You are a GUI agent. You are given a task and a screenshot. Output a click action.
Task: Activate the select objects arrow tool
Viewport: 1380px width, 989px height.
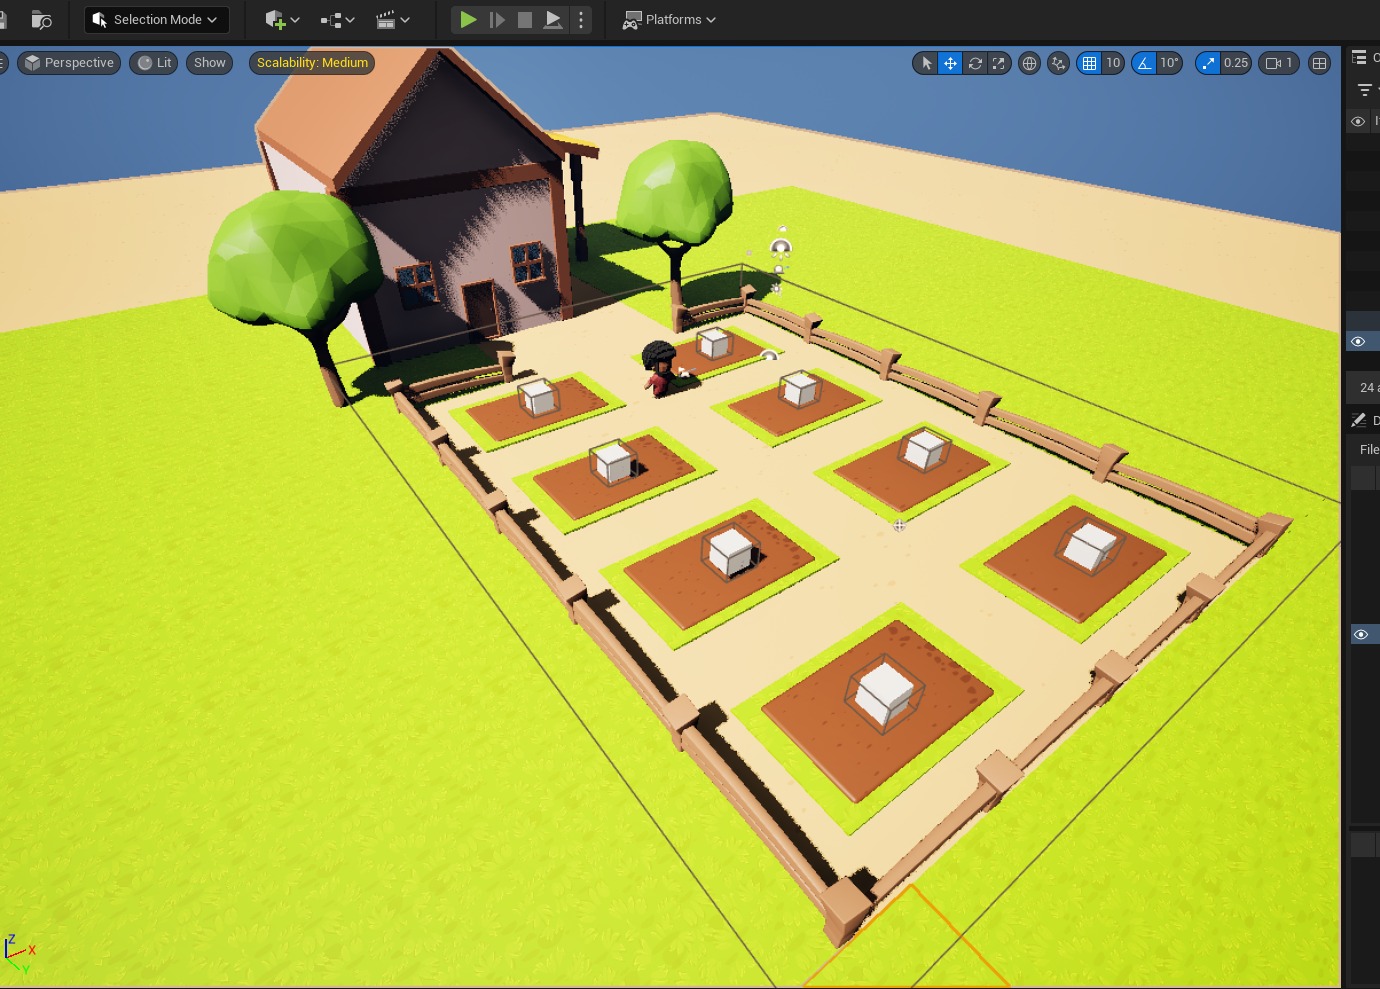click(926, 63)
